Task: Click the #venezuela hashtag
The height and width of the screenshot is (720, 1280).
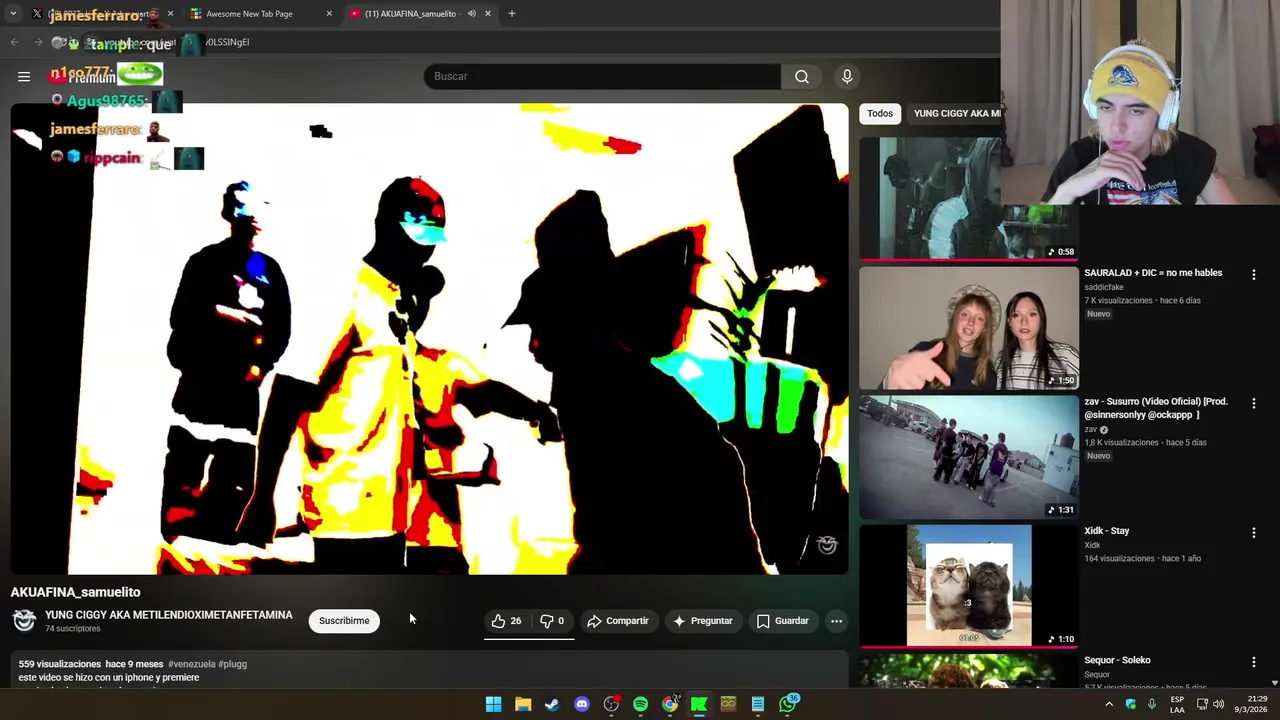Action: pos(192,664)
